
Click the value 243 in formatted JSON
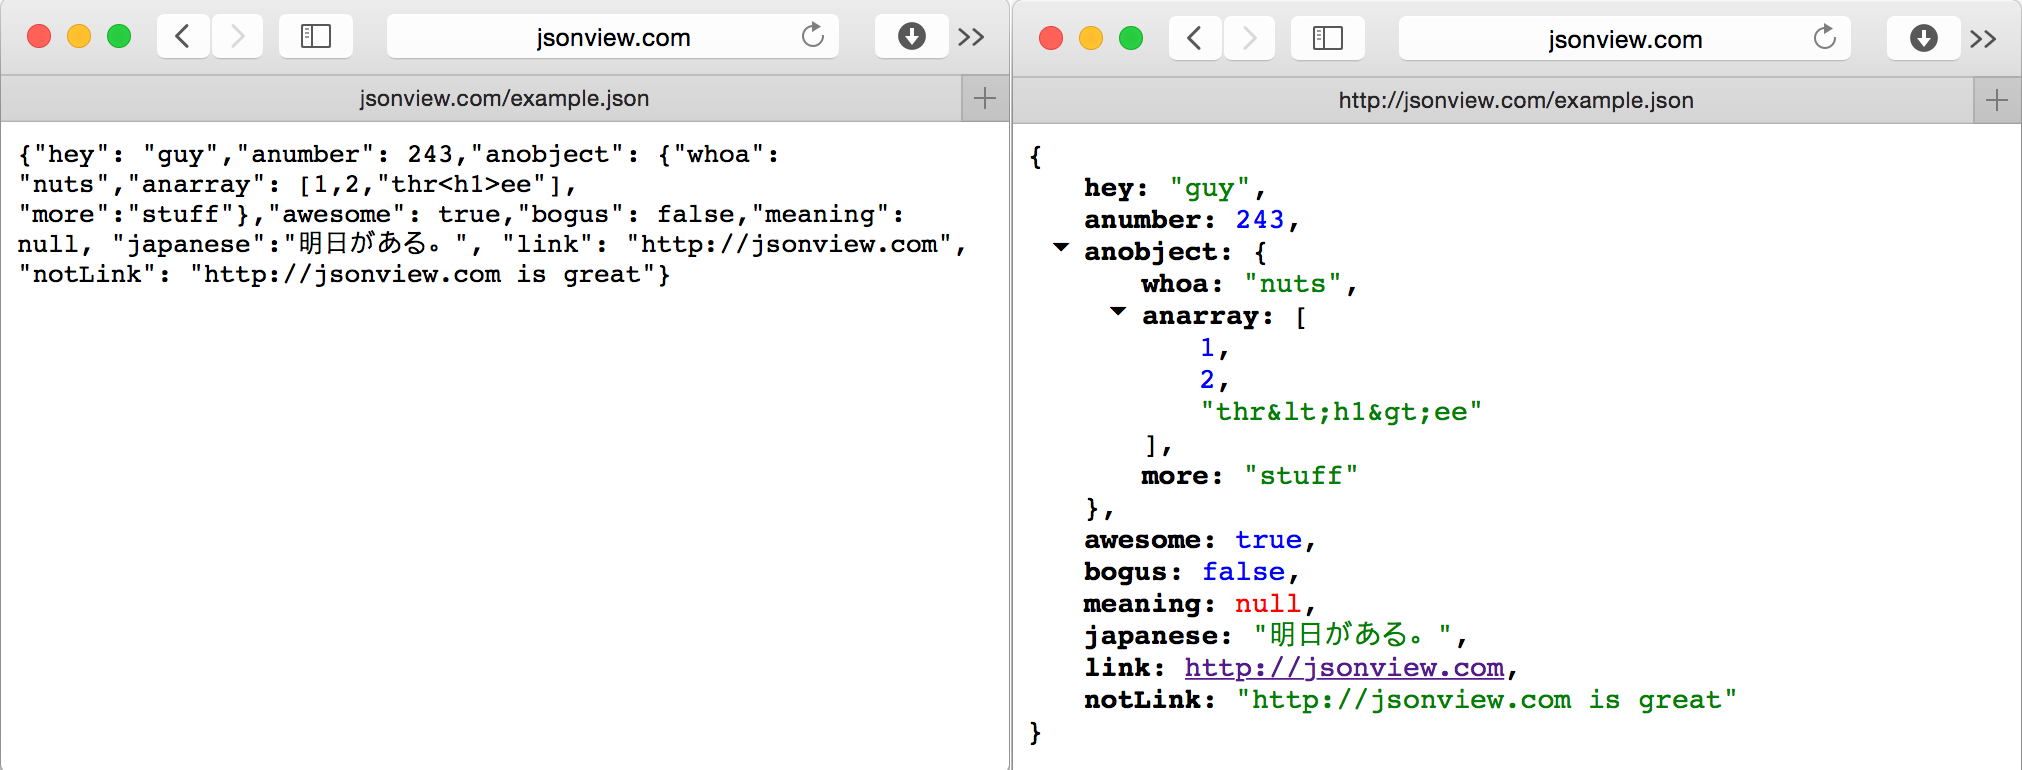[x=1260, y=219]
